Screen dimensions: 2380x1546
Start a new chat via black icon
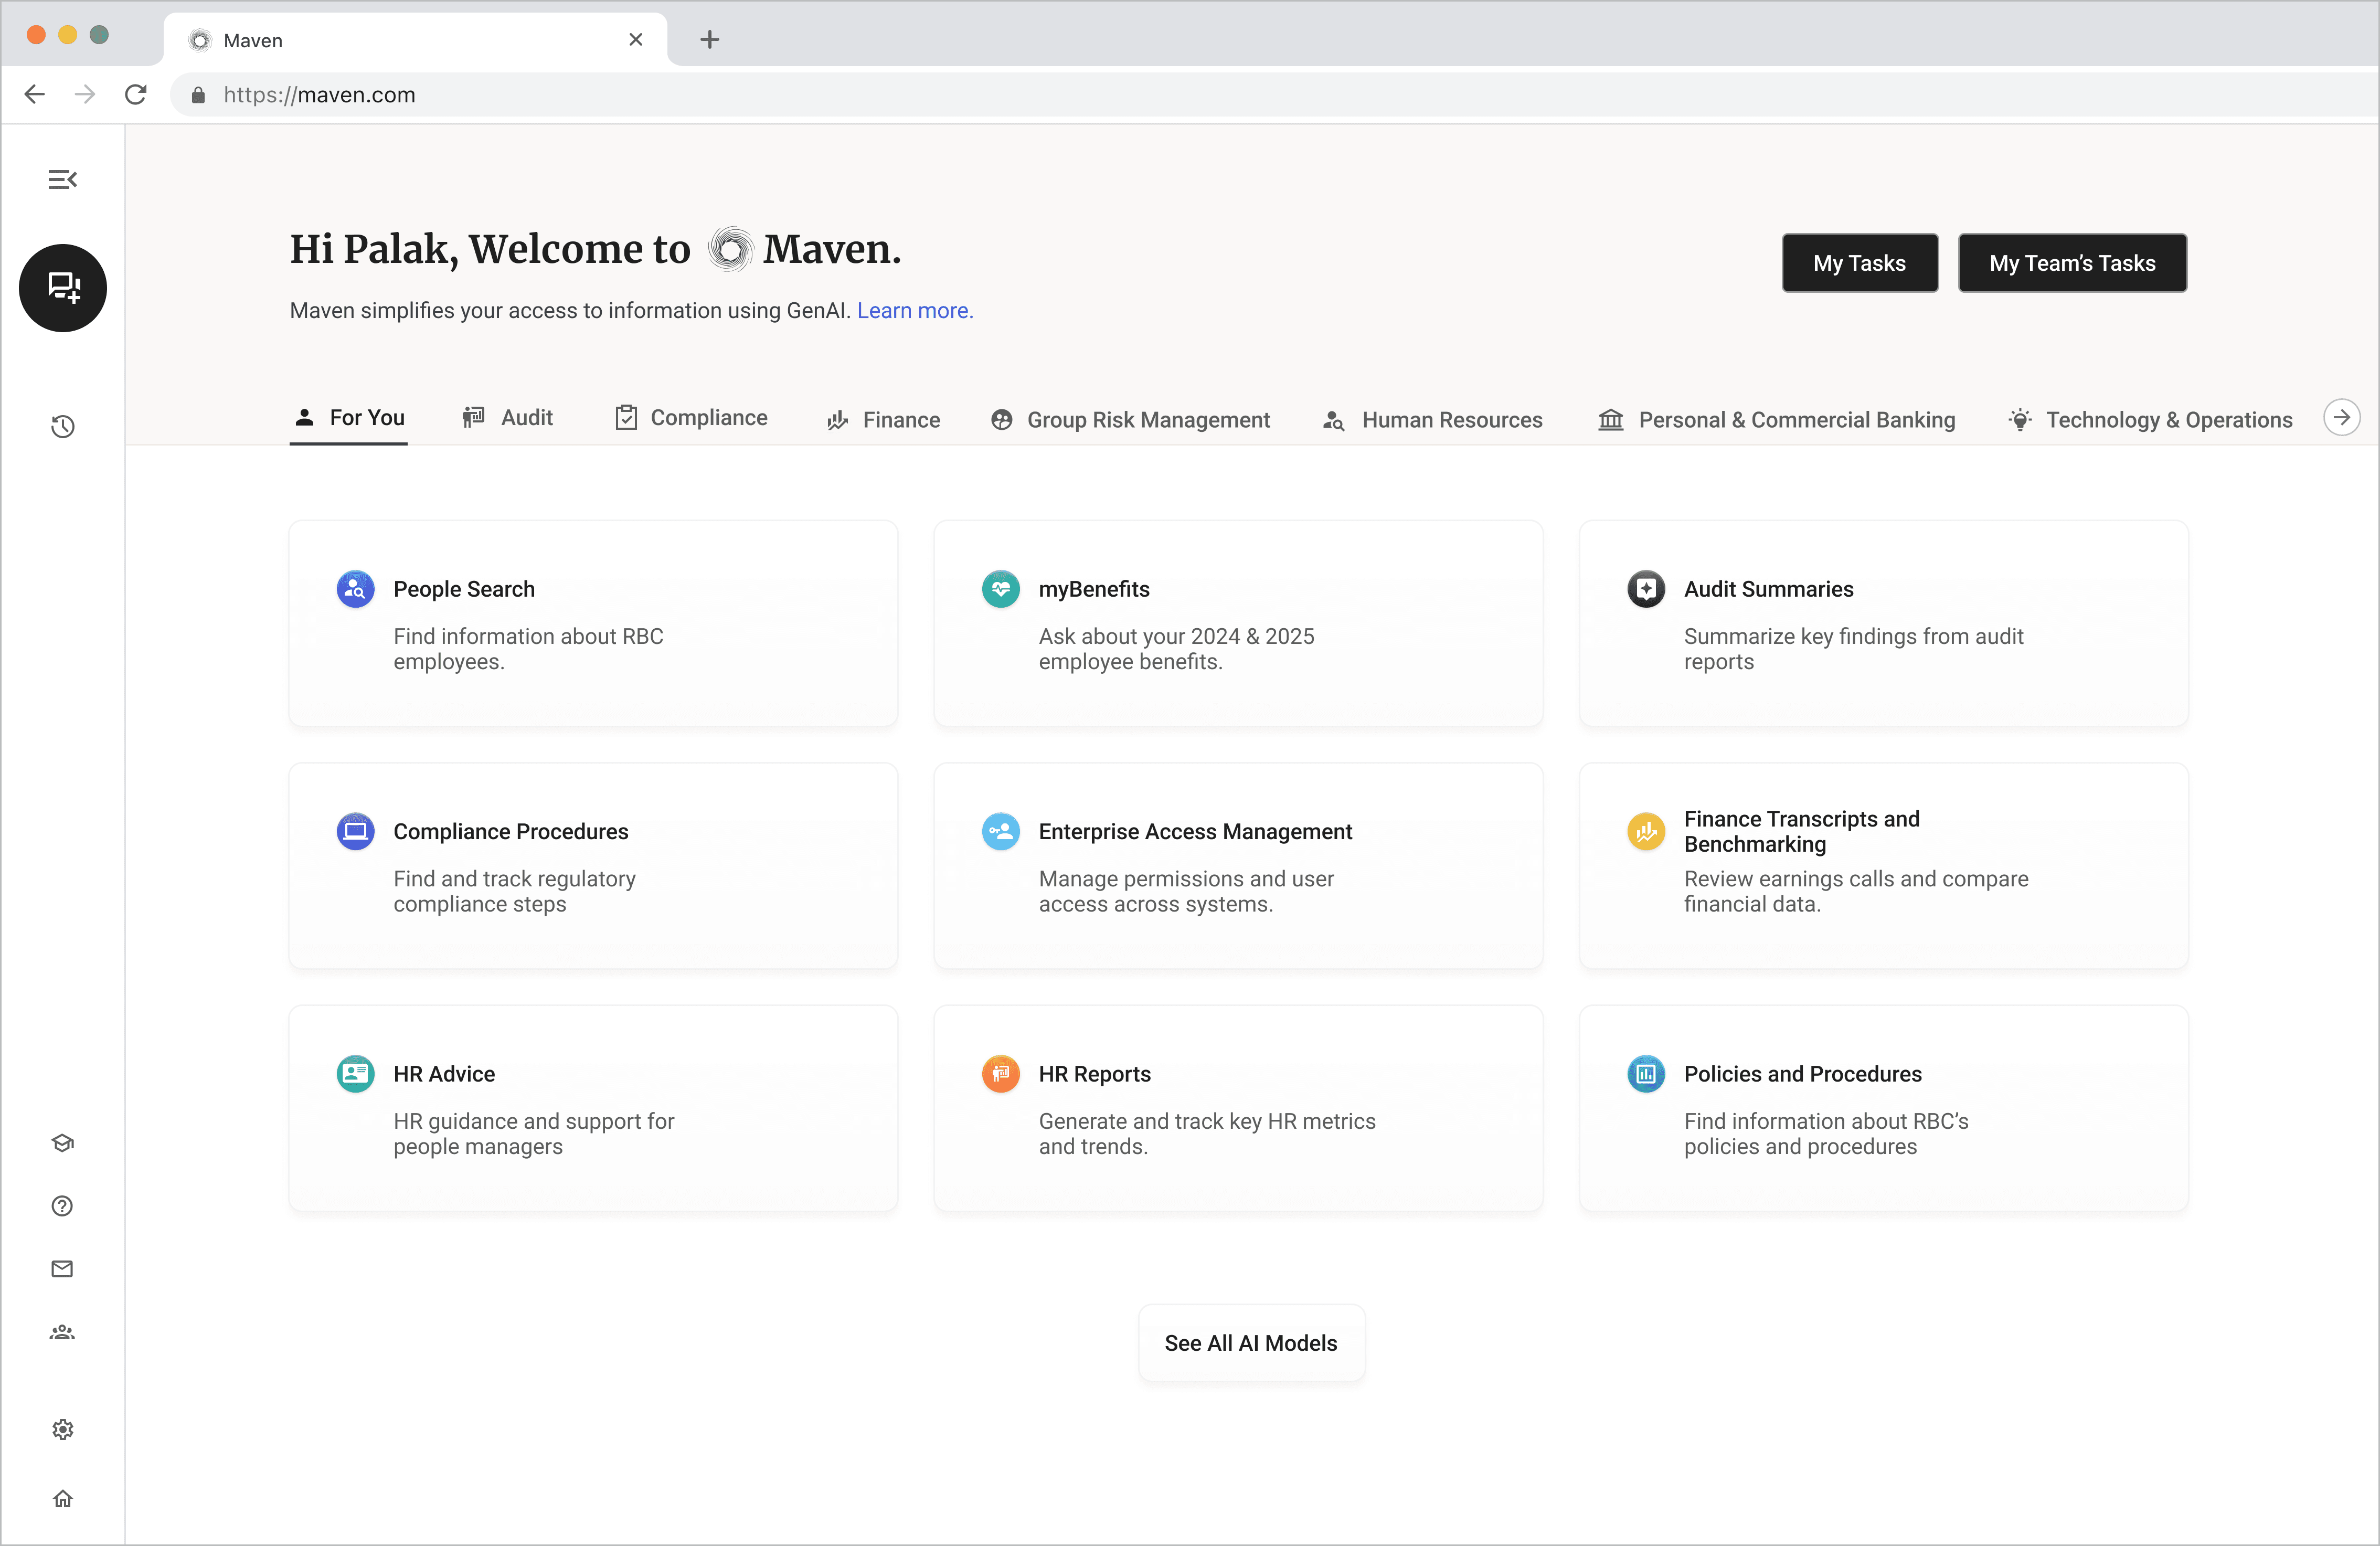coord(63,288)
